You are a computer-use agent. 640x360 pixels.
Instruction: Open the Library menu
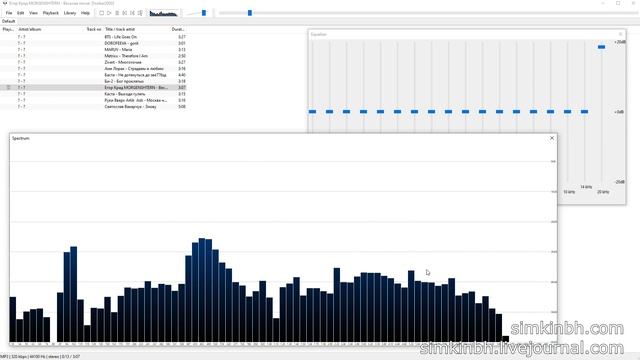[70, 13]
